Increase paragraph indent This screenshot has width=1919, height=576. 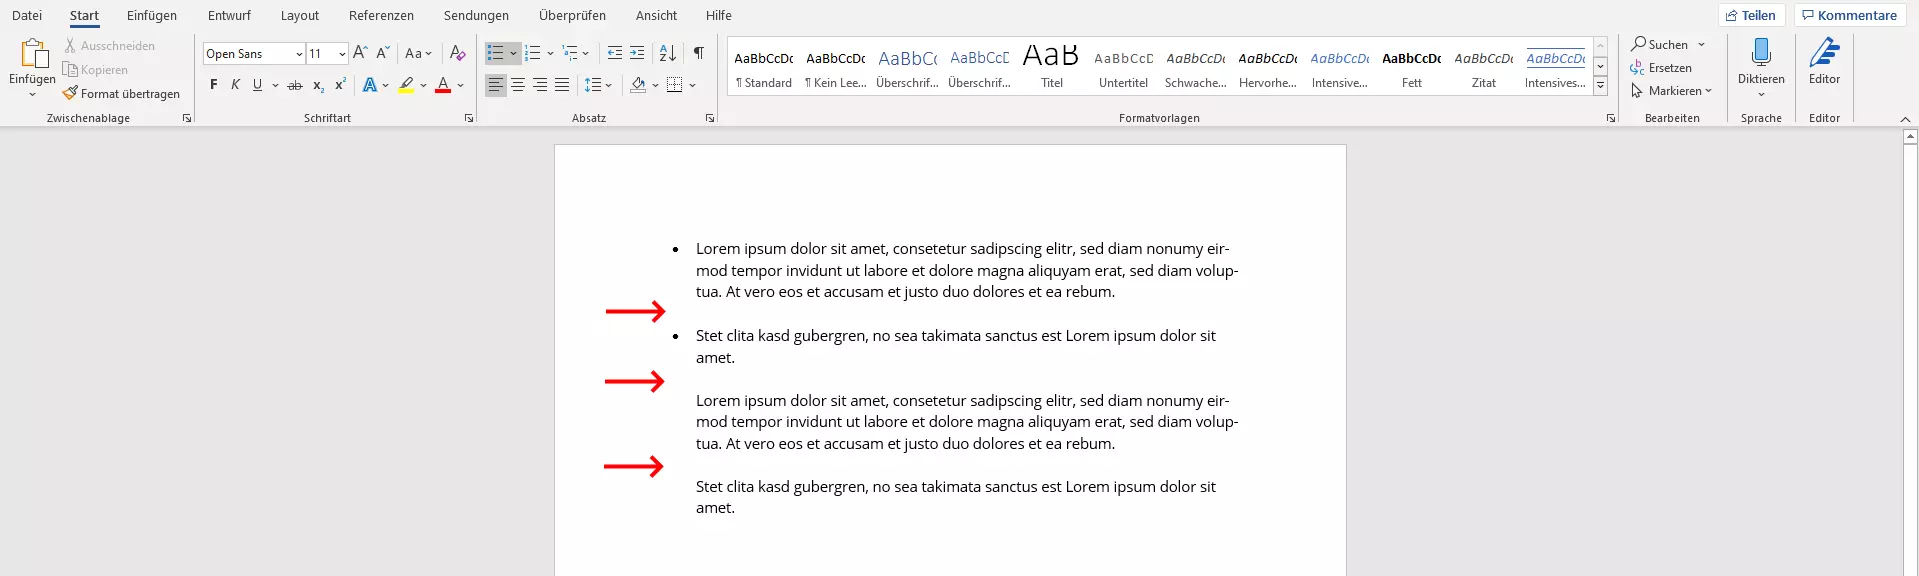[637, 53]
